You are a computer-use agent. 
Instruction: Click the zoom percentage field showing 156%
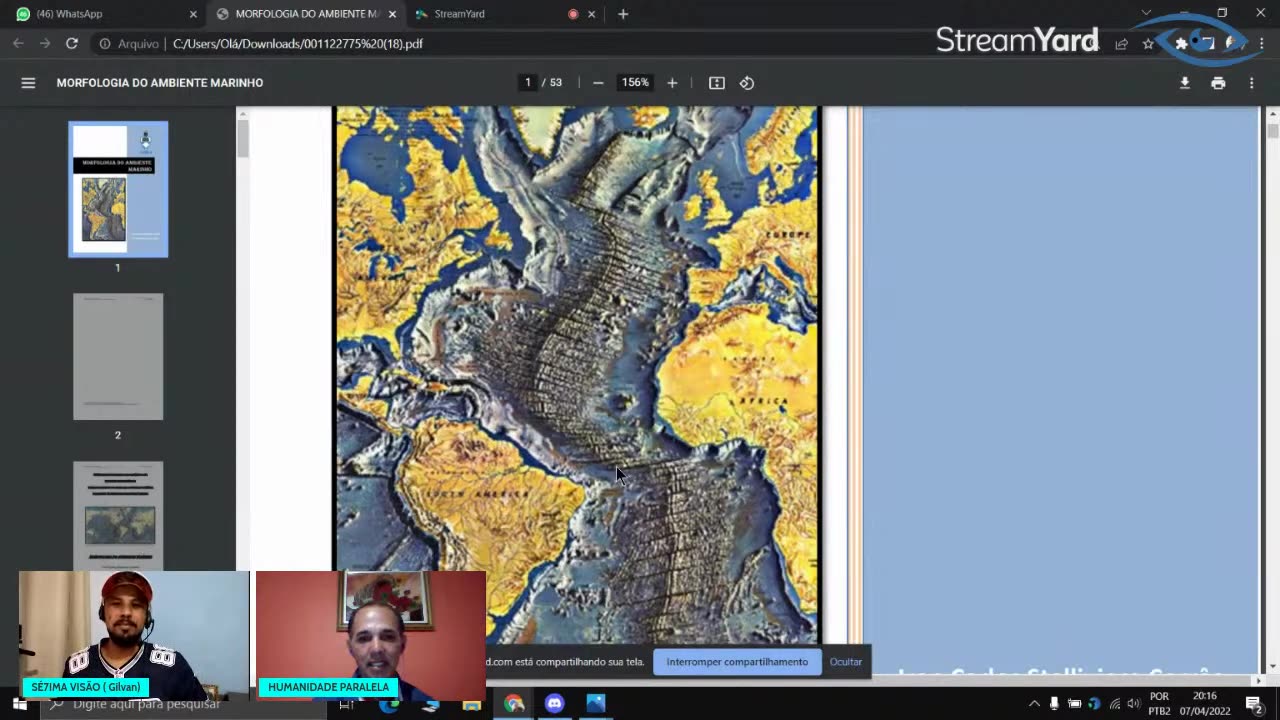click(x=635, y=83)
